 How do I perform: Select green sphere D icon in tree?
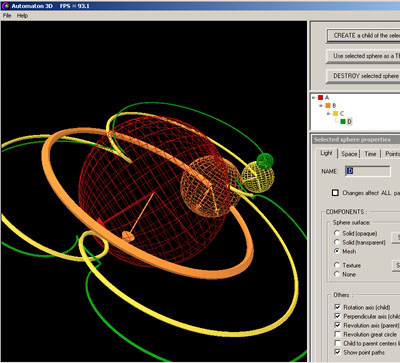point(343,121)
